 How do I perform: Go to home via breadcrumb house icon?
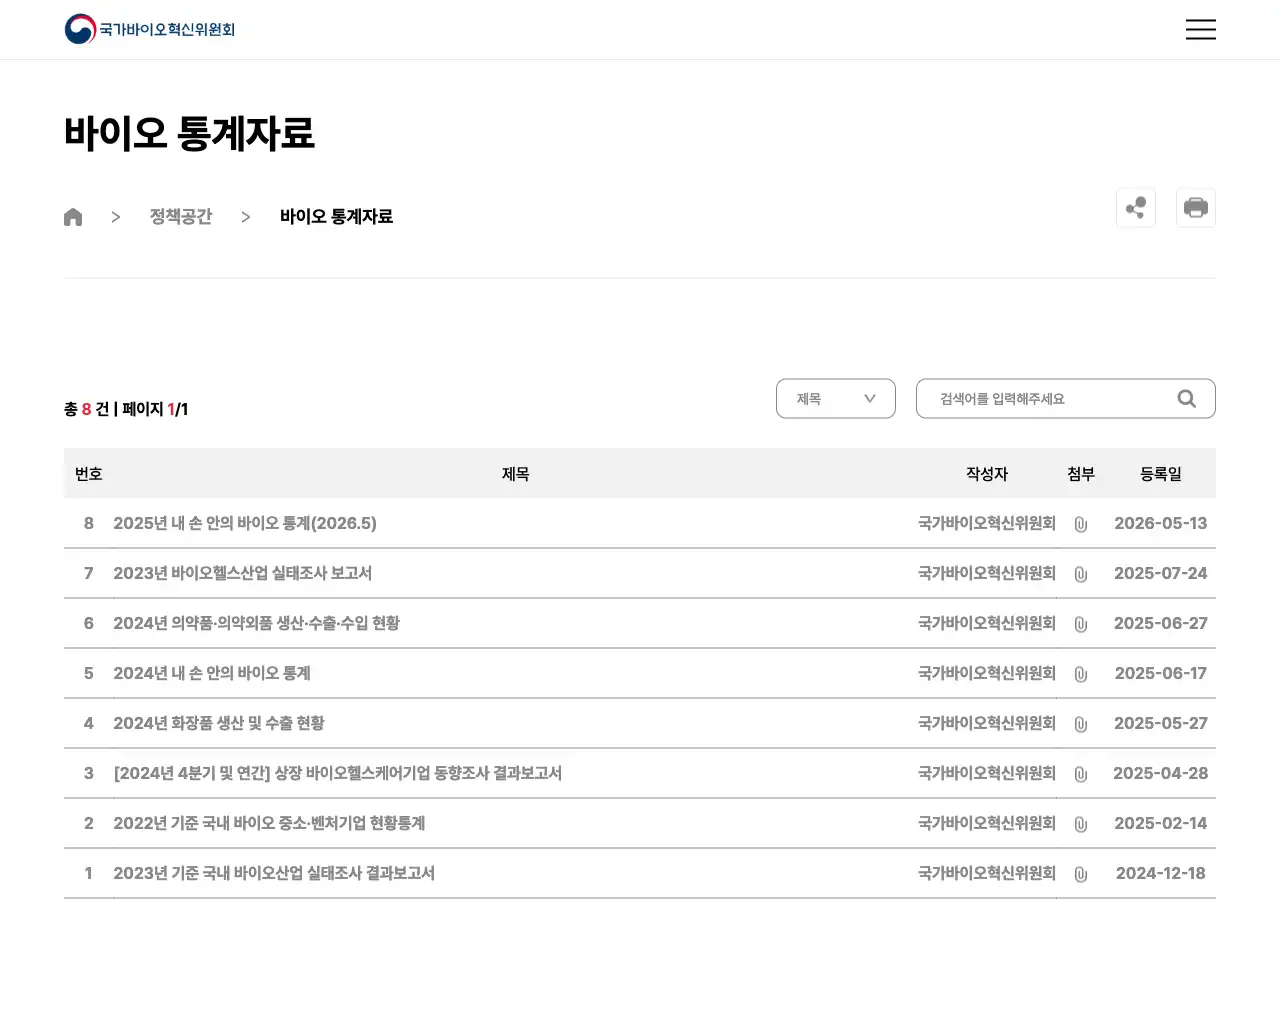tap(73, 217)
